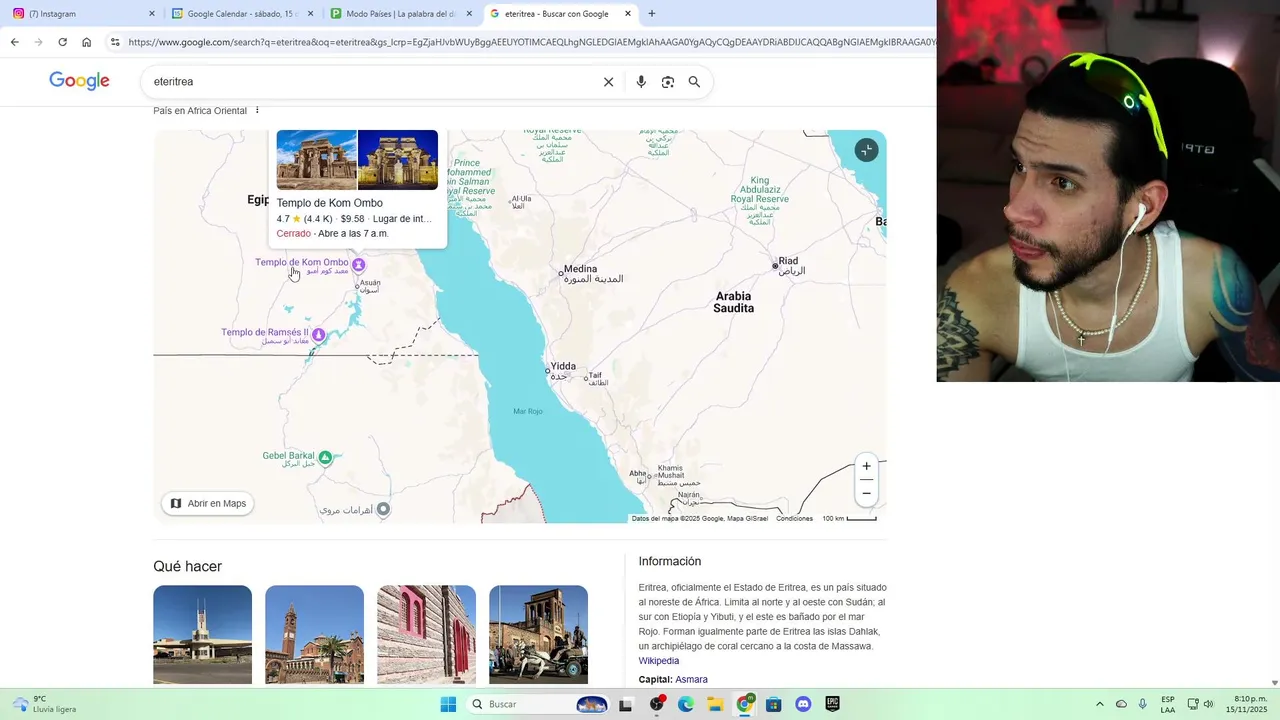Open the weather widget showing Lluvia ligera
The height and width of the screenshot is (720, 1280).
pos(45,704)
